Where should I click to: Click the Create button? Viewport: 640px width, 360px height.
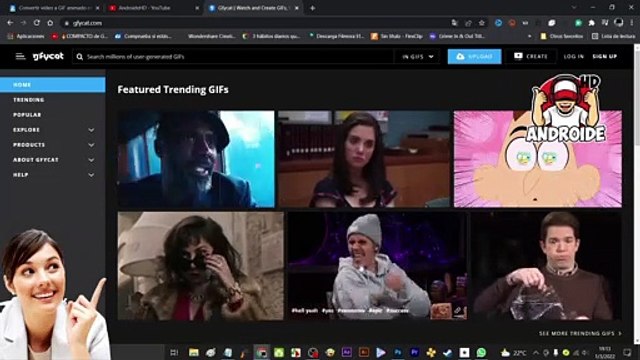531,56
